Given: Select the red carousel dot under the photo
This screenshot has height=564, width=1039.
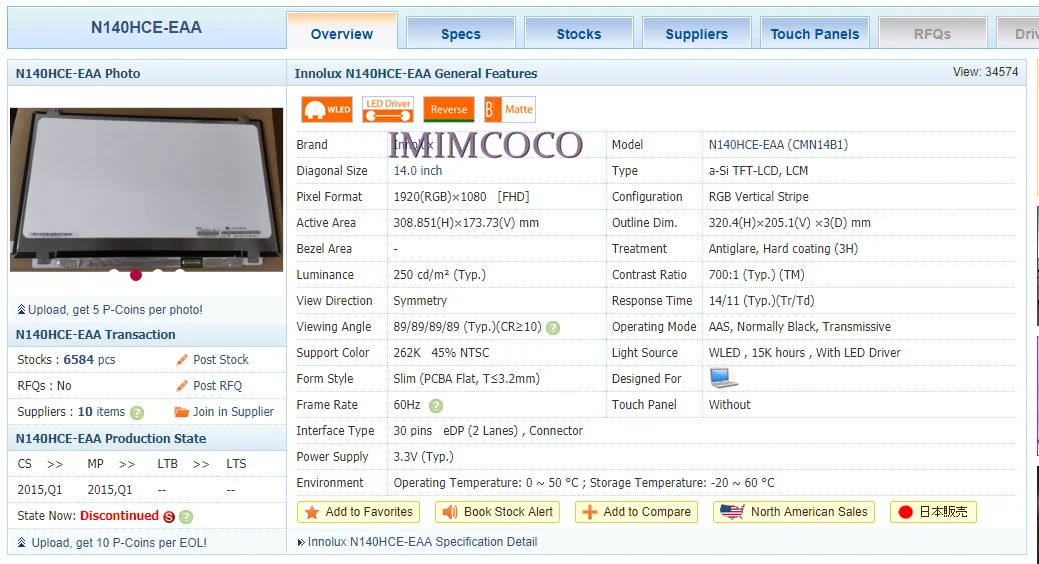Looking at the screenshot, I should pos(136,275).
